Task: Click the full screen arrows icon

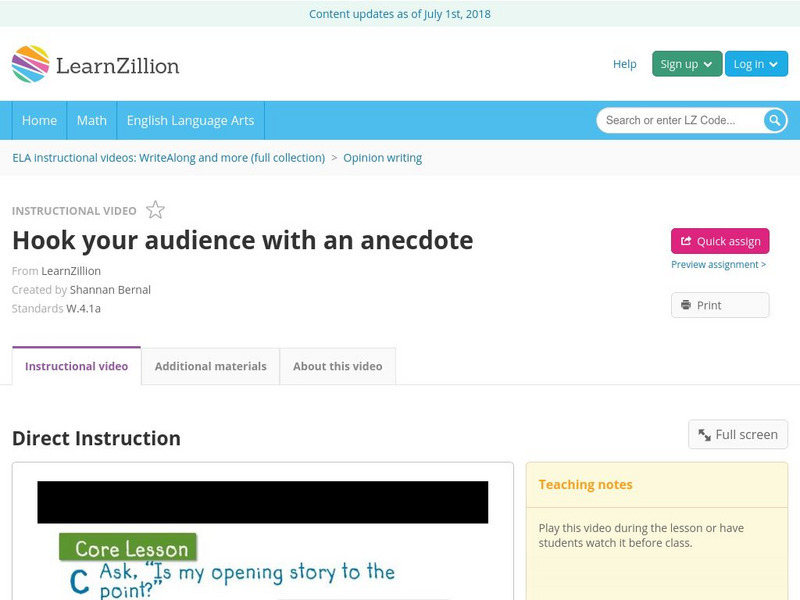Action: pos(703,434)
